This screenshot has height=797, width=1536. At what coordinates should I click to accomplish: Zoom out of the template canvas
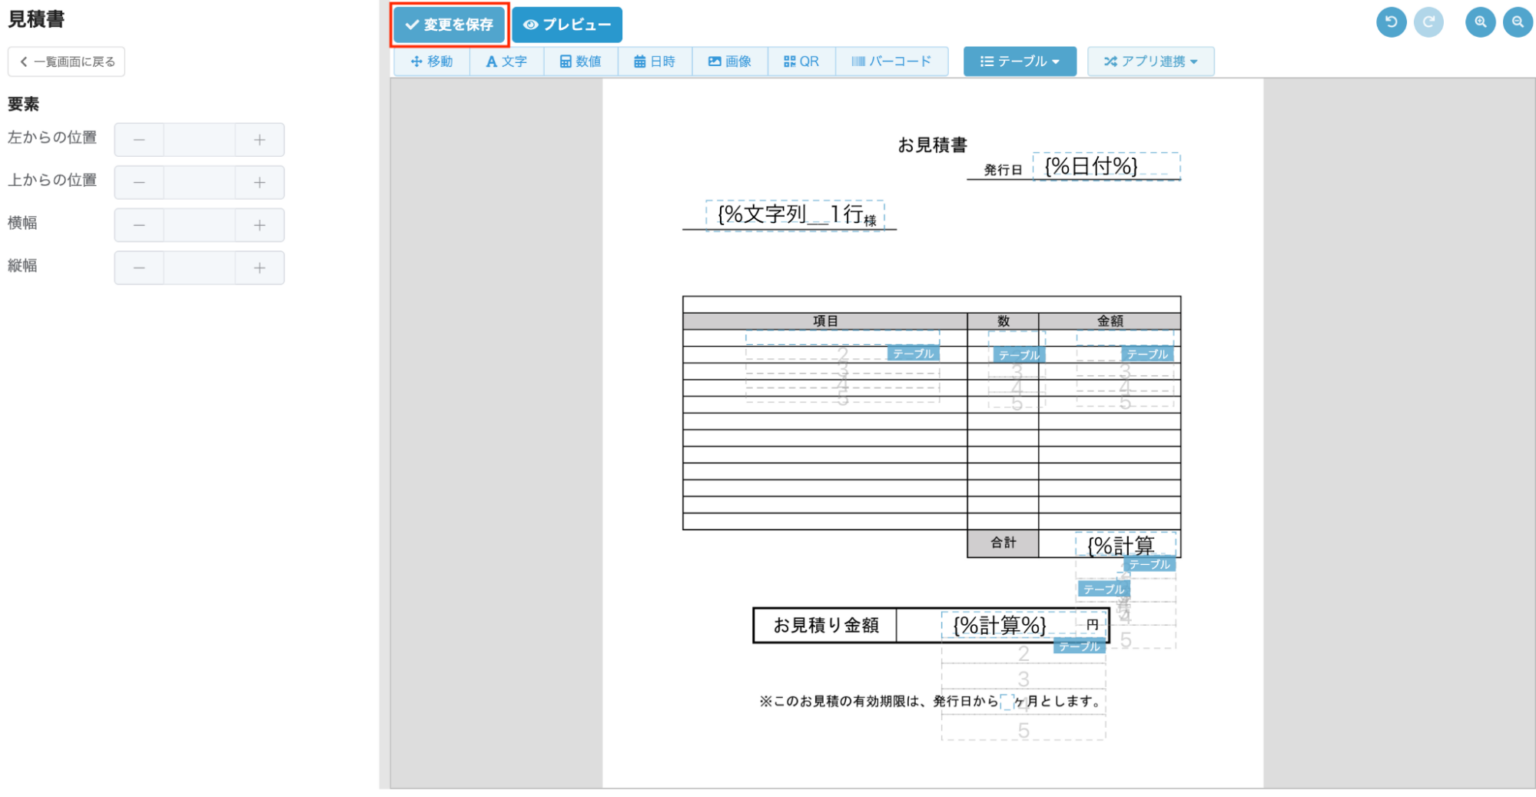pos(1517,22)
